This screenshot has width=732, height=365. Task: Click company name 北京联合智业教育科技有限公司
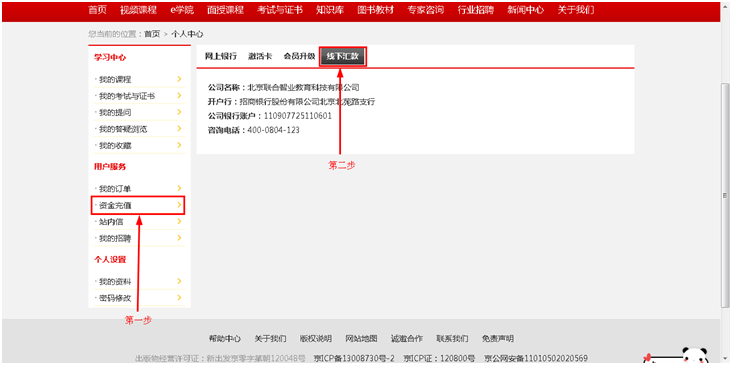303,87
